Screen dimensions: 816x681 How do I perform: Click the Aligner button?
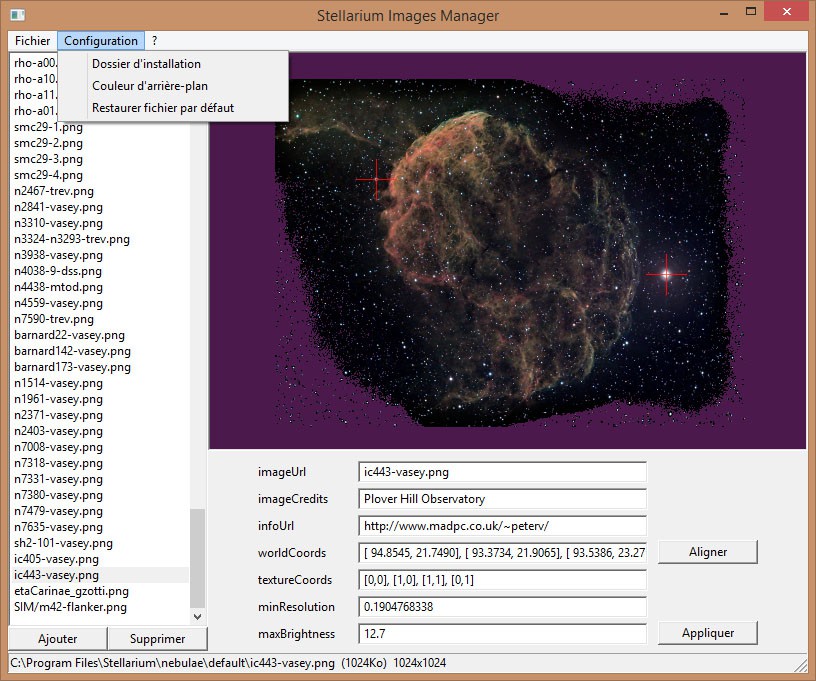coord(708,552)
